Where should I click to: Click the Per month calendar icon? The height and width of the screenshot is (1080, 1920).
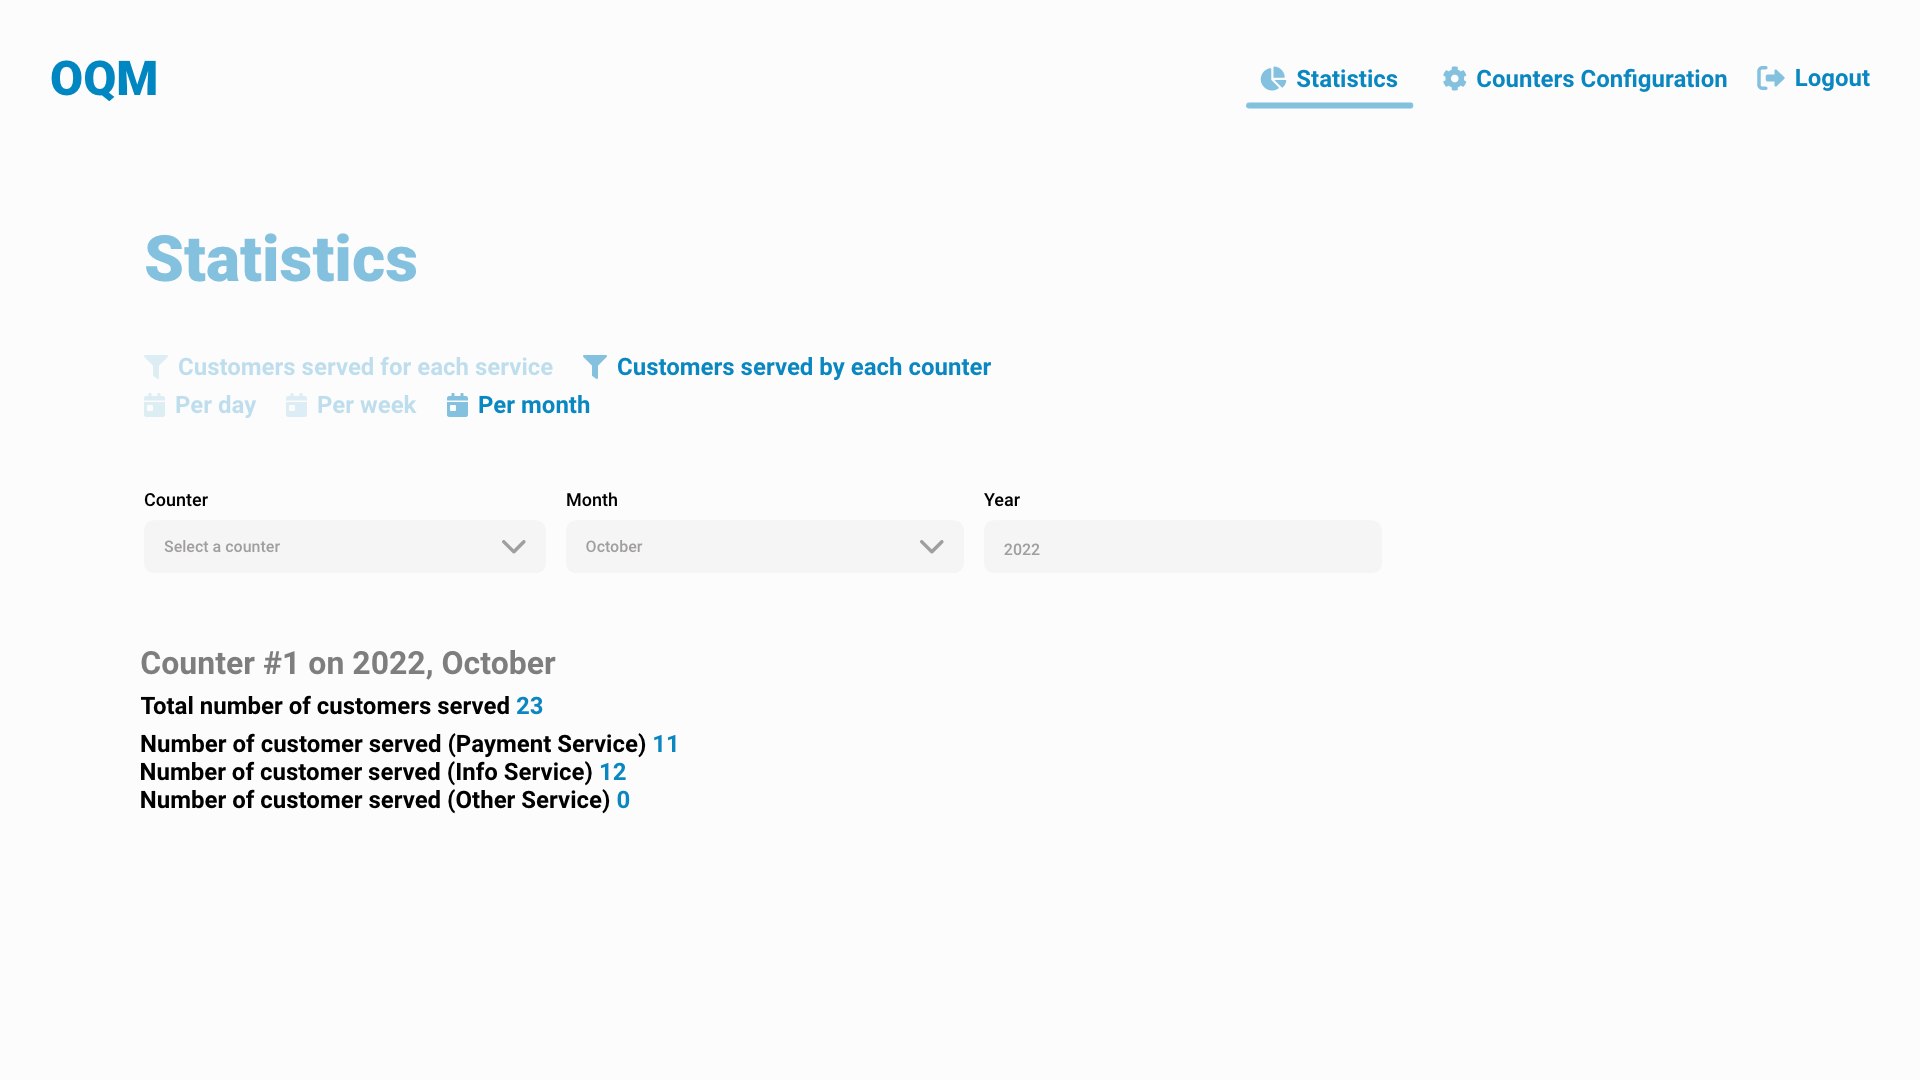(458, 405)
